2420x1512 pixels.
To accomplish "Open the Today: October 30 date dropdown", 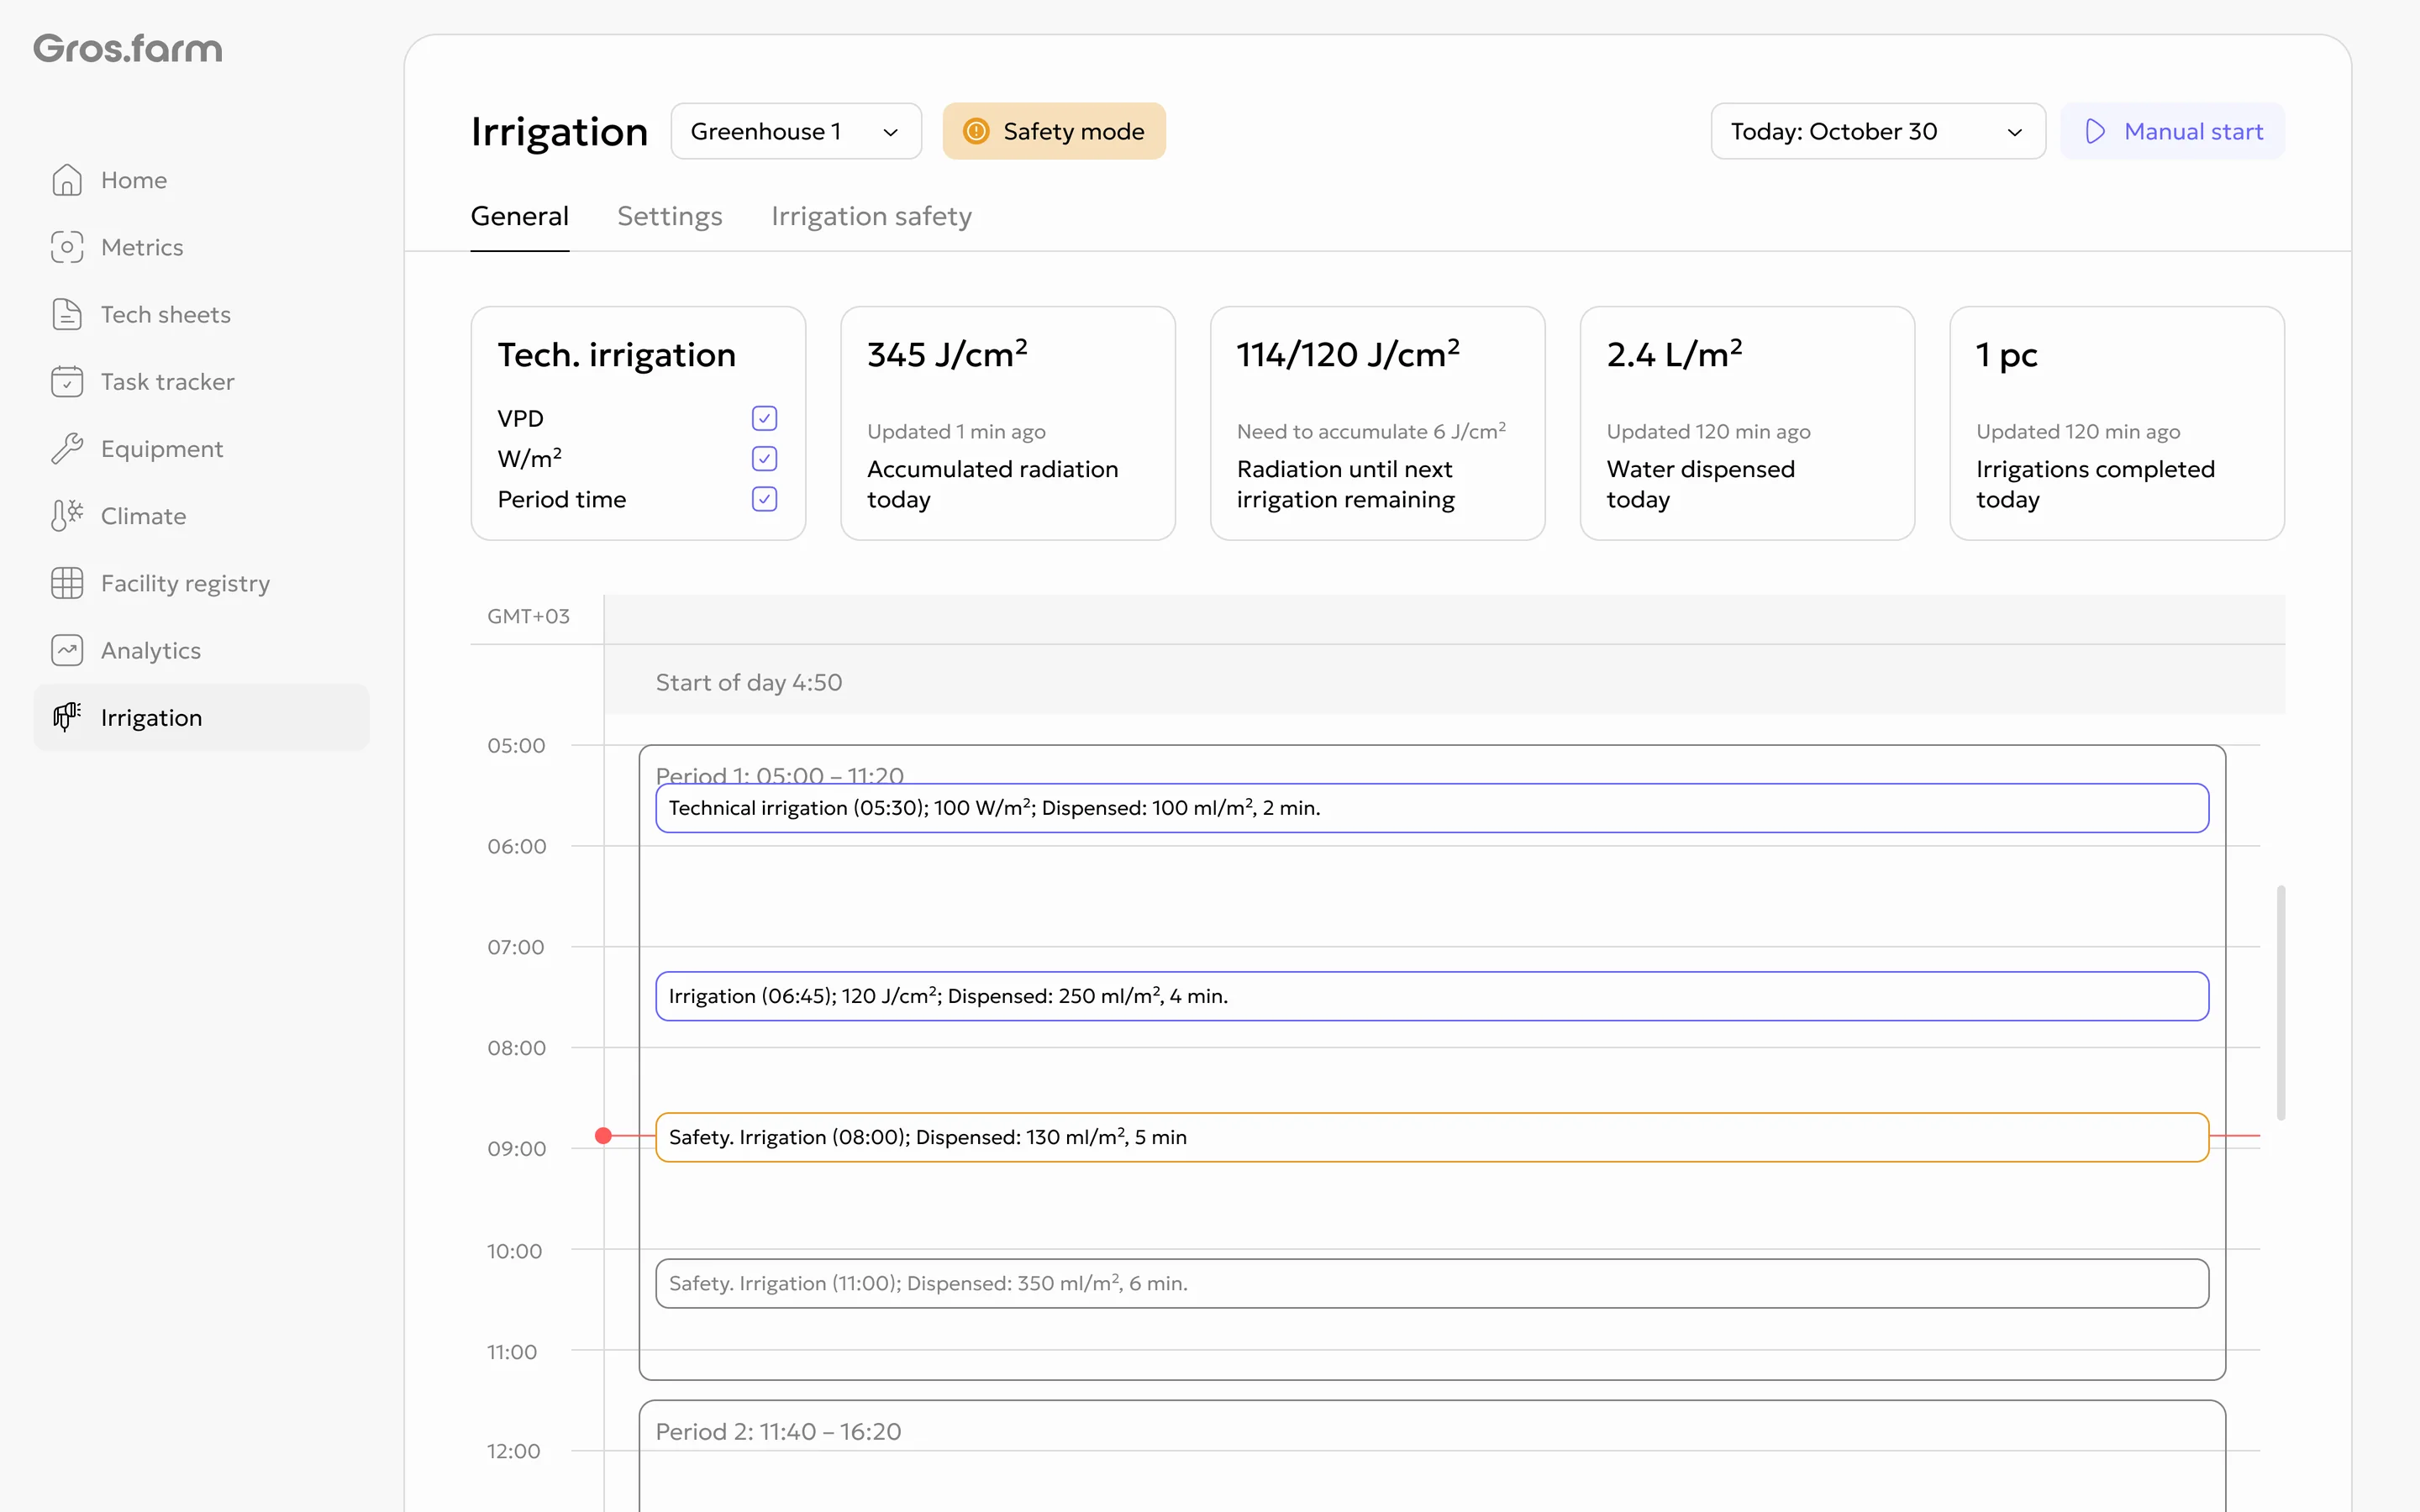I will pos(1878,131).
